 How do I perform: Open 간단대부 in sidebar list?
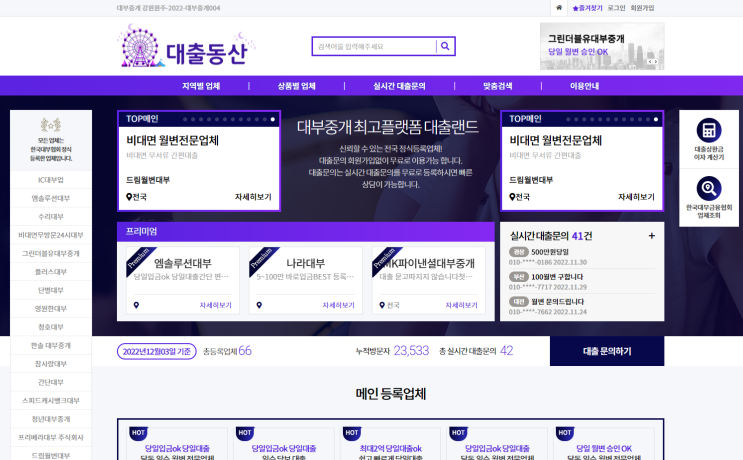(51, 382)
